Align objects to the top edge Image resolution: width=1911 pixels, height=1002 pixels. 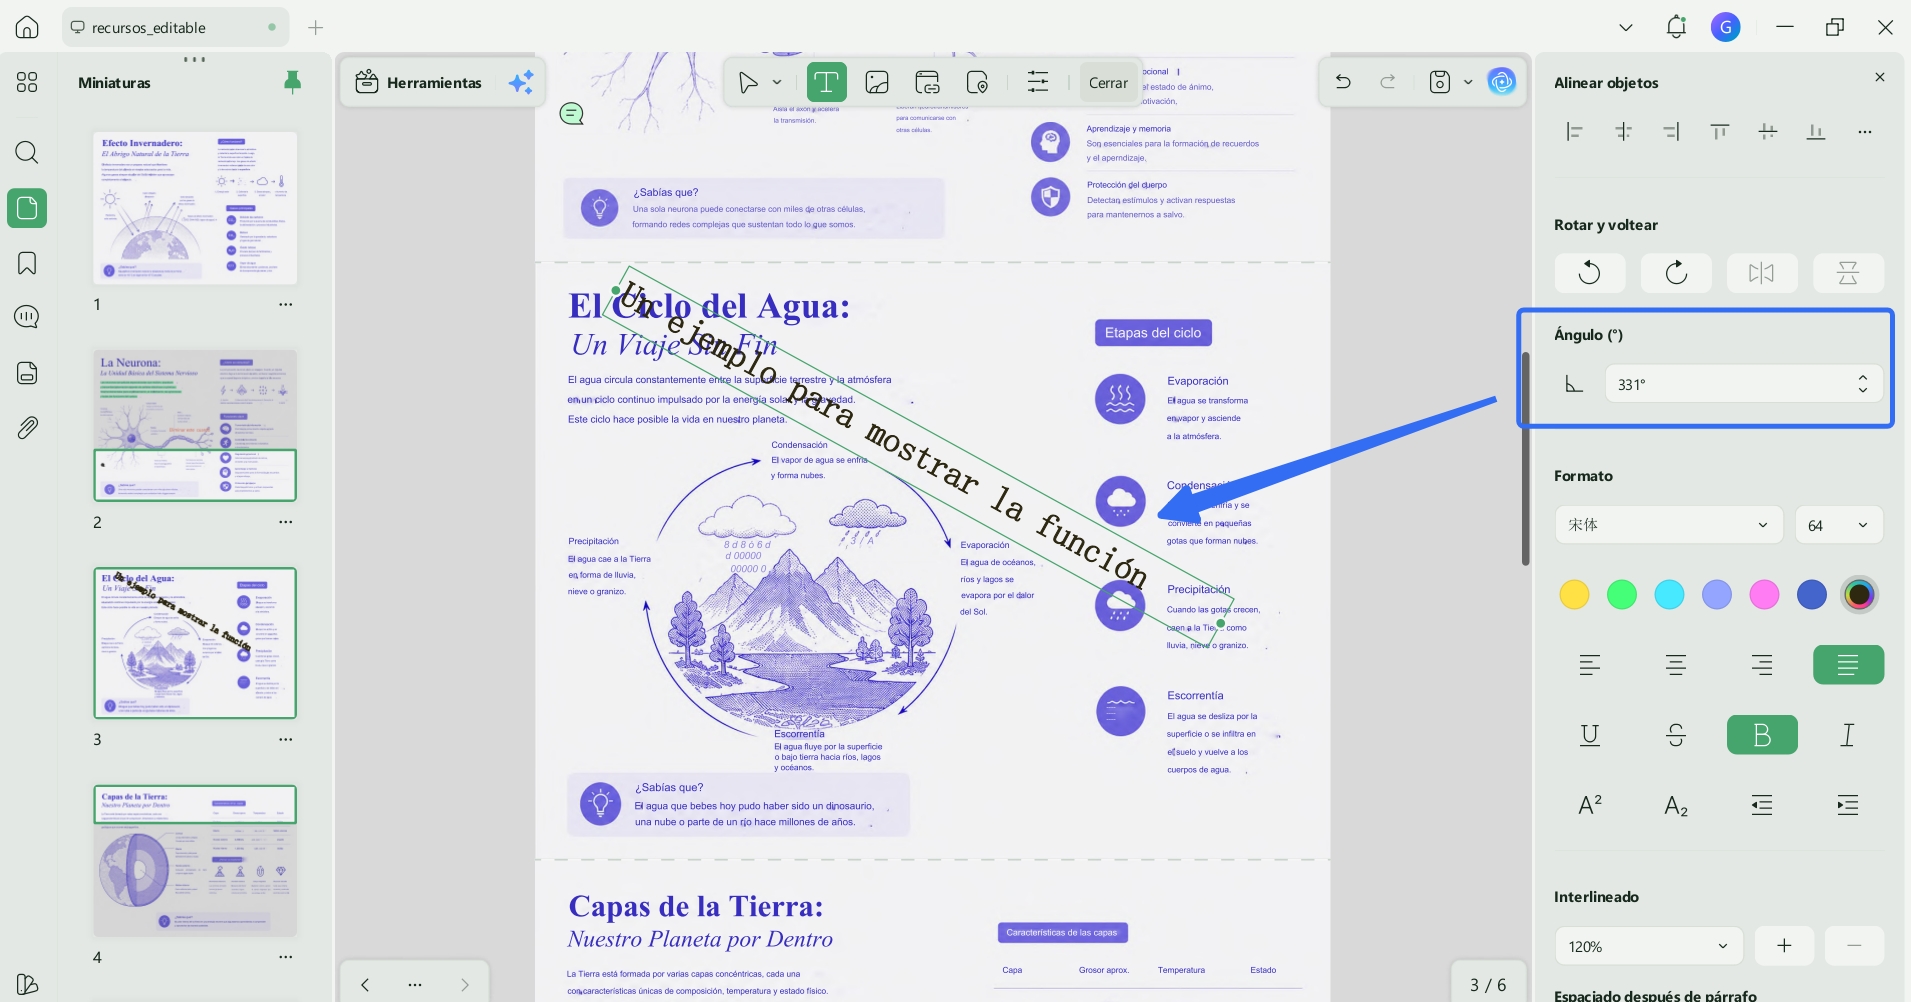click(x=1719, y=131)
